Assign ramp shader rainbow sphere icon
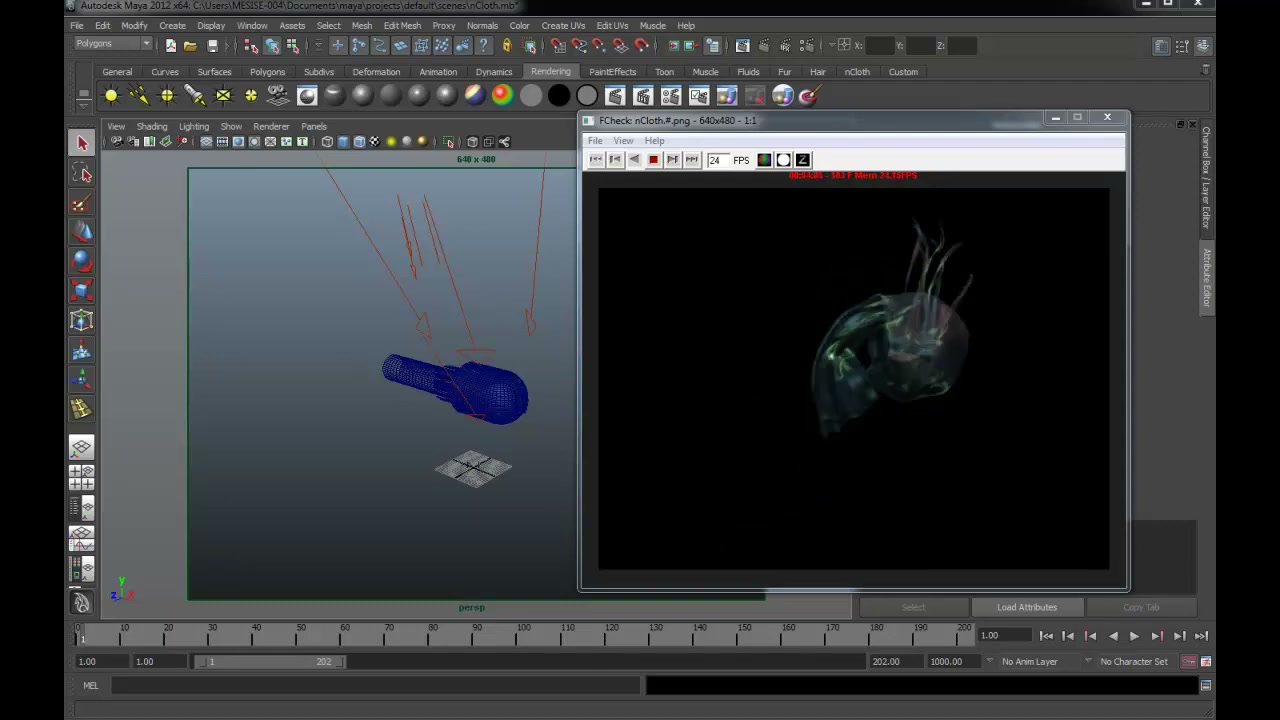 (x=503, y=96)
